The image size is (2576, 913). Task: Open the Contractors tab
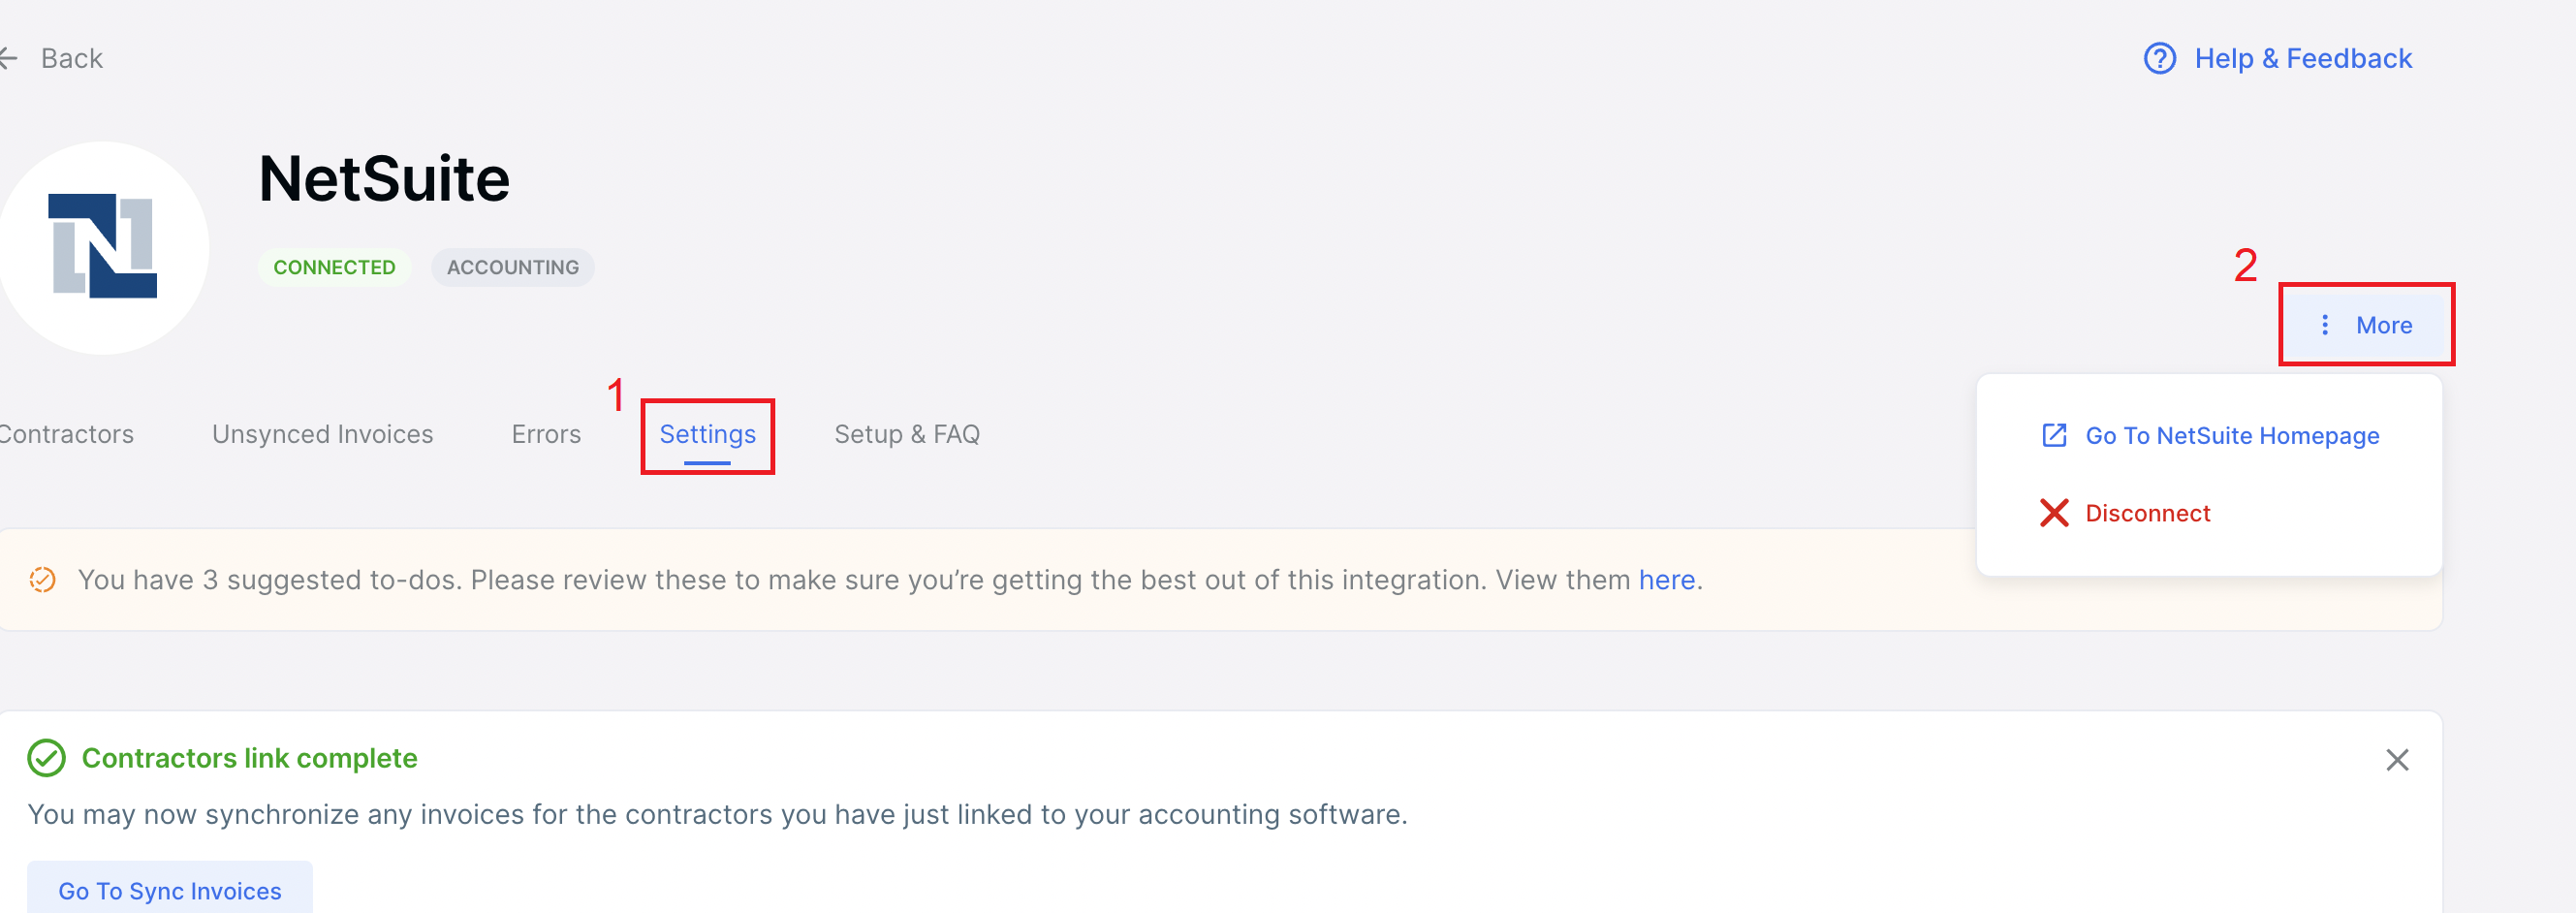click(x=66, y=433)
